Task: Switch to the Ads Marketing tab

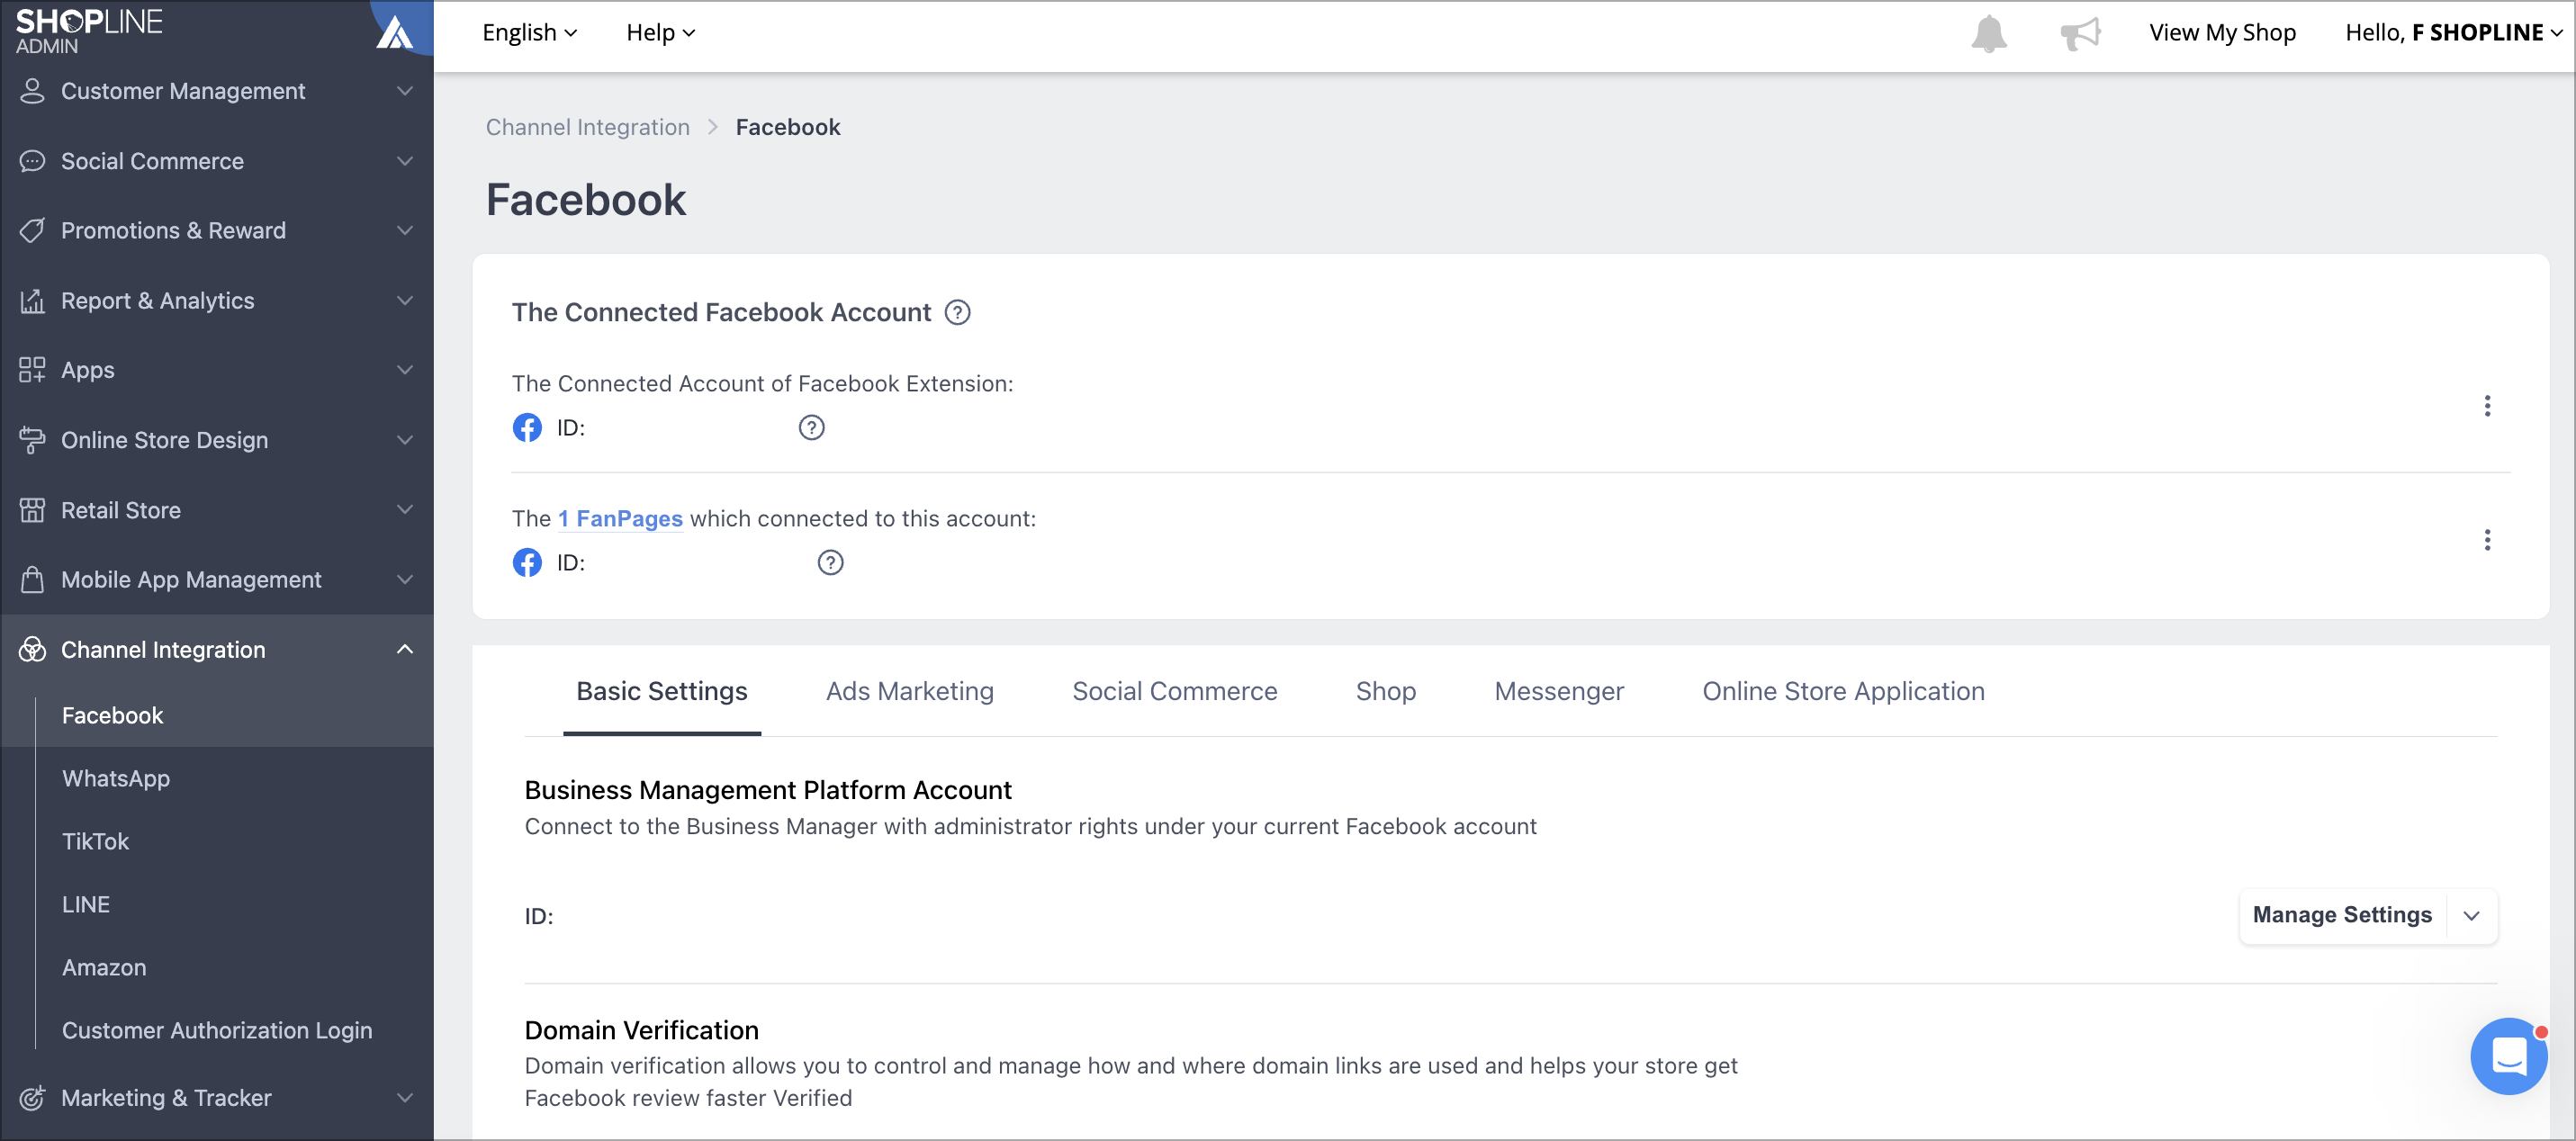Action: 909,692
